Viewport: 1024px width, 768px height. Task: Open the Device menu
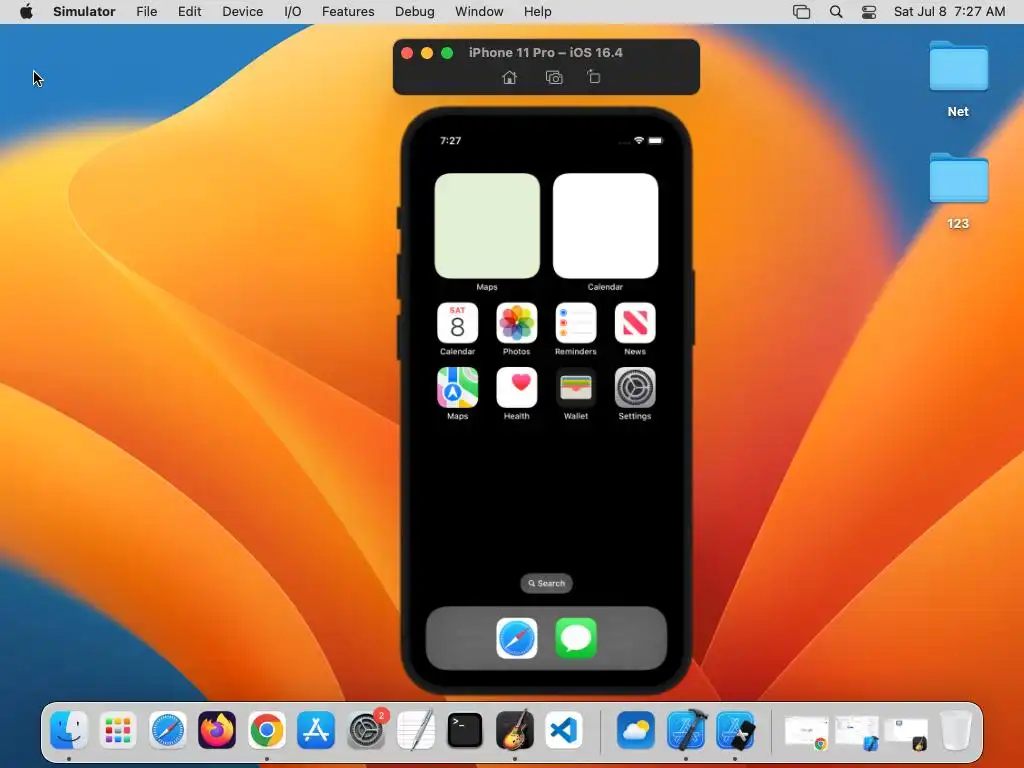pyautogui.click(x=242, y=12)
